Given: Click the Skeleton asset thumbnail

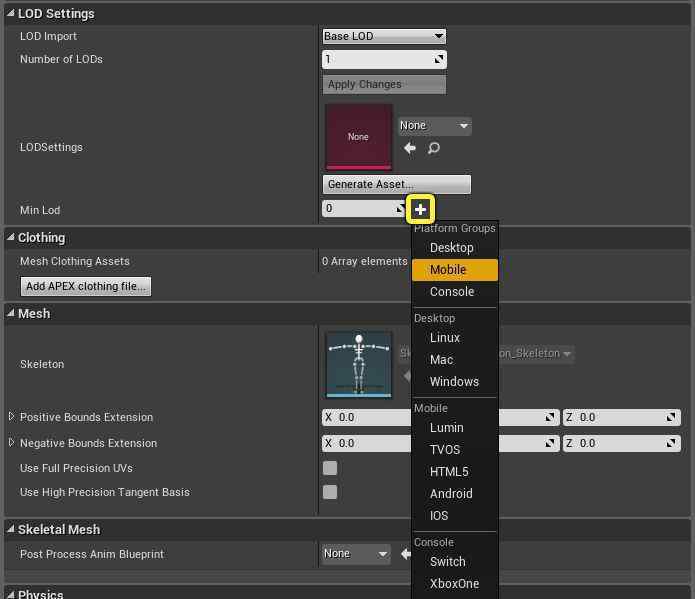Looking at the screenshot, I should pos(358,364).
